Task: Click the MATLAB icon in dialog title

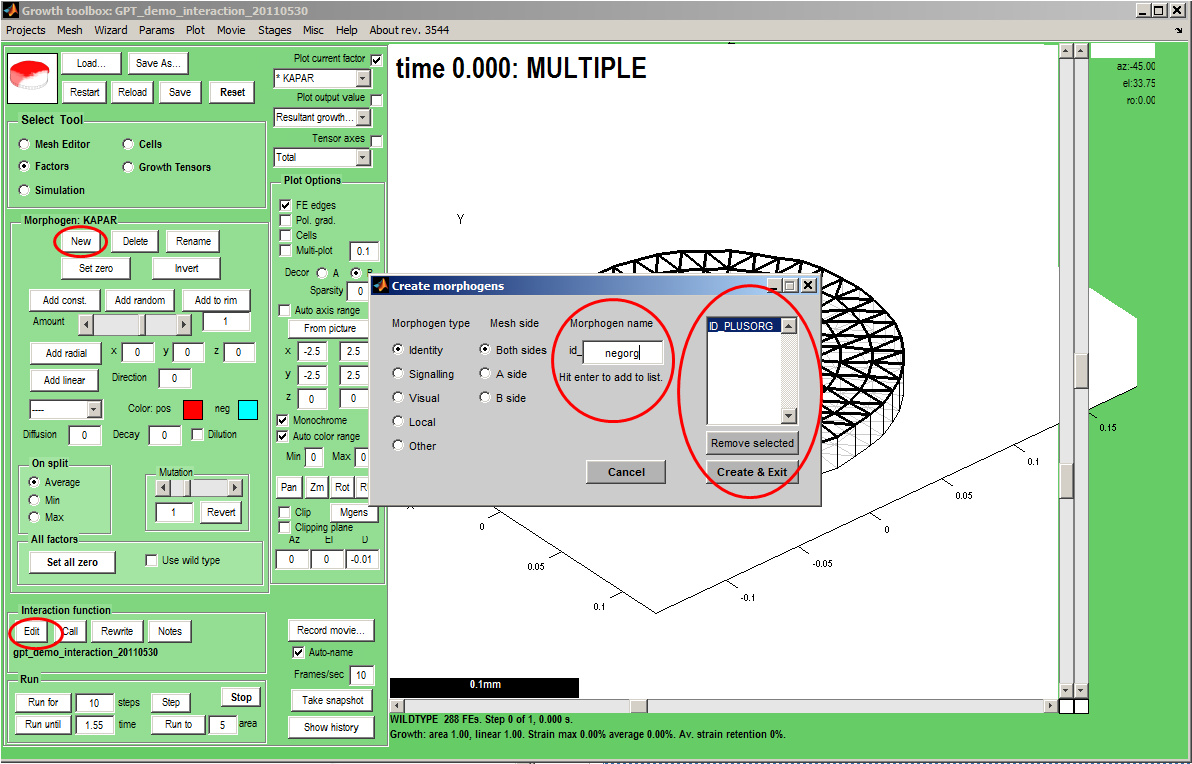Action: click(381, 286)
